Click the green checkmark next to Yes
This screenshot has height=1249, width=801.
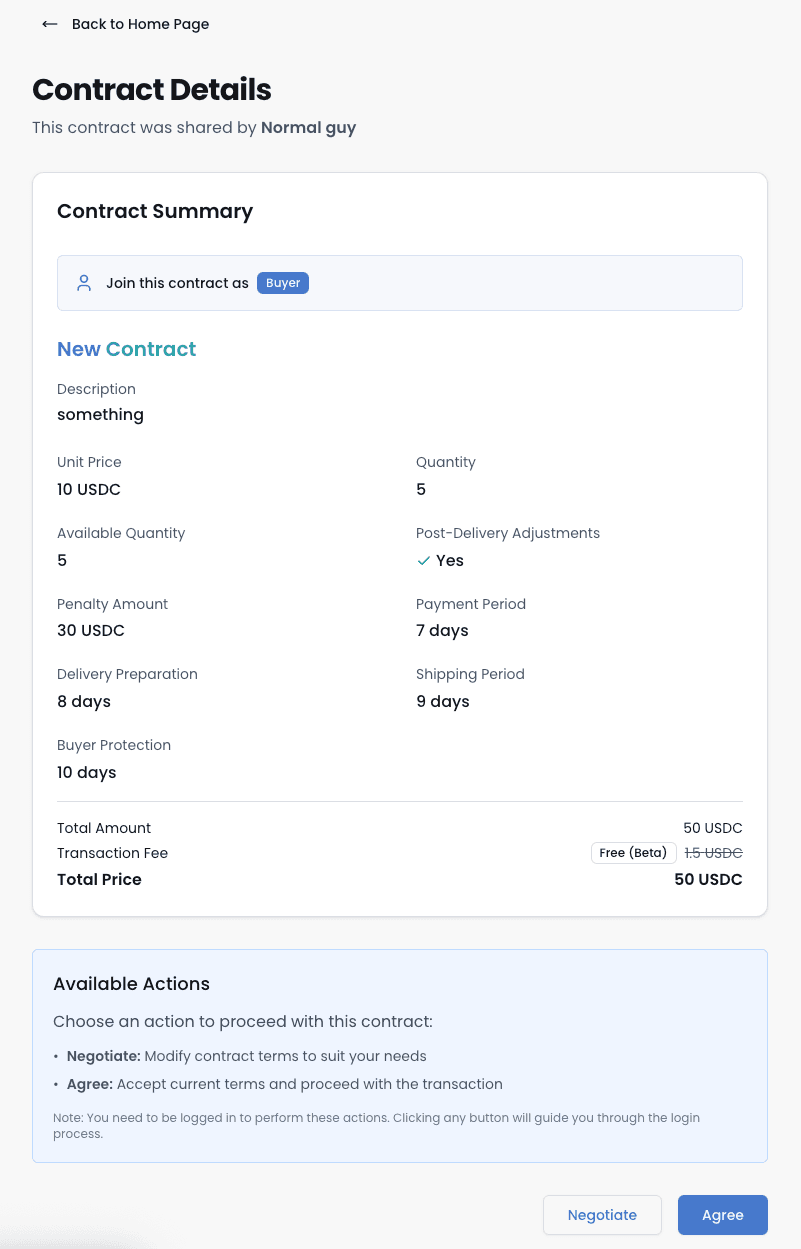(423, 561)
